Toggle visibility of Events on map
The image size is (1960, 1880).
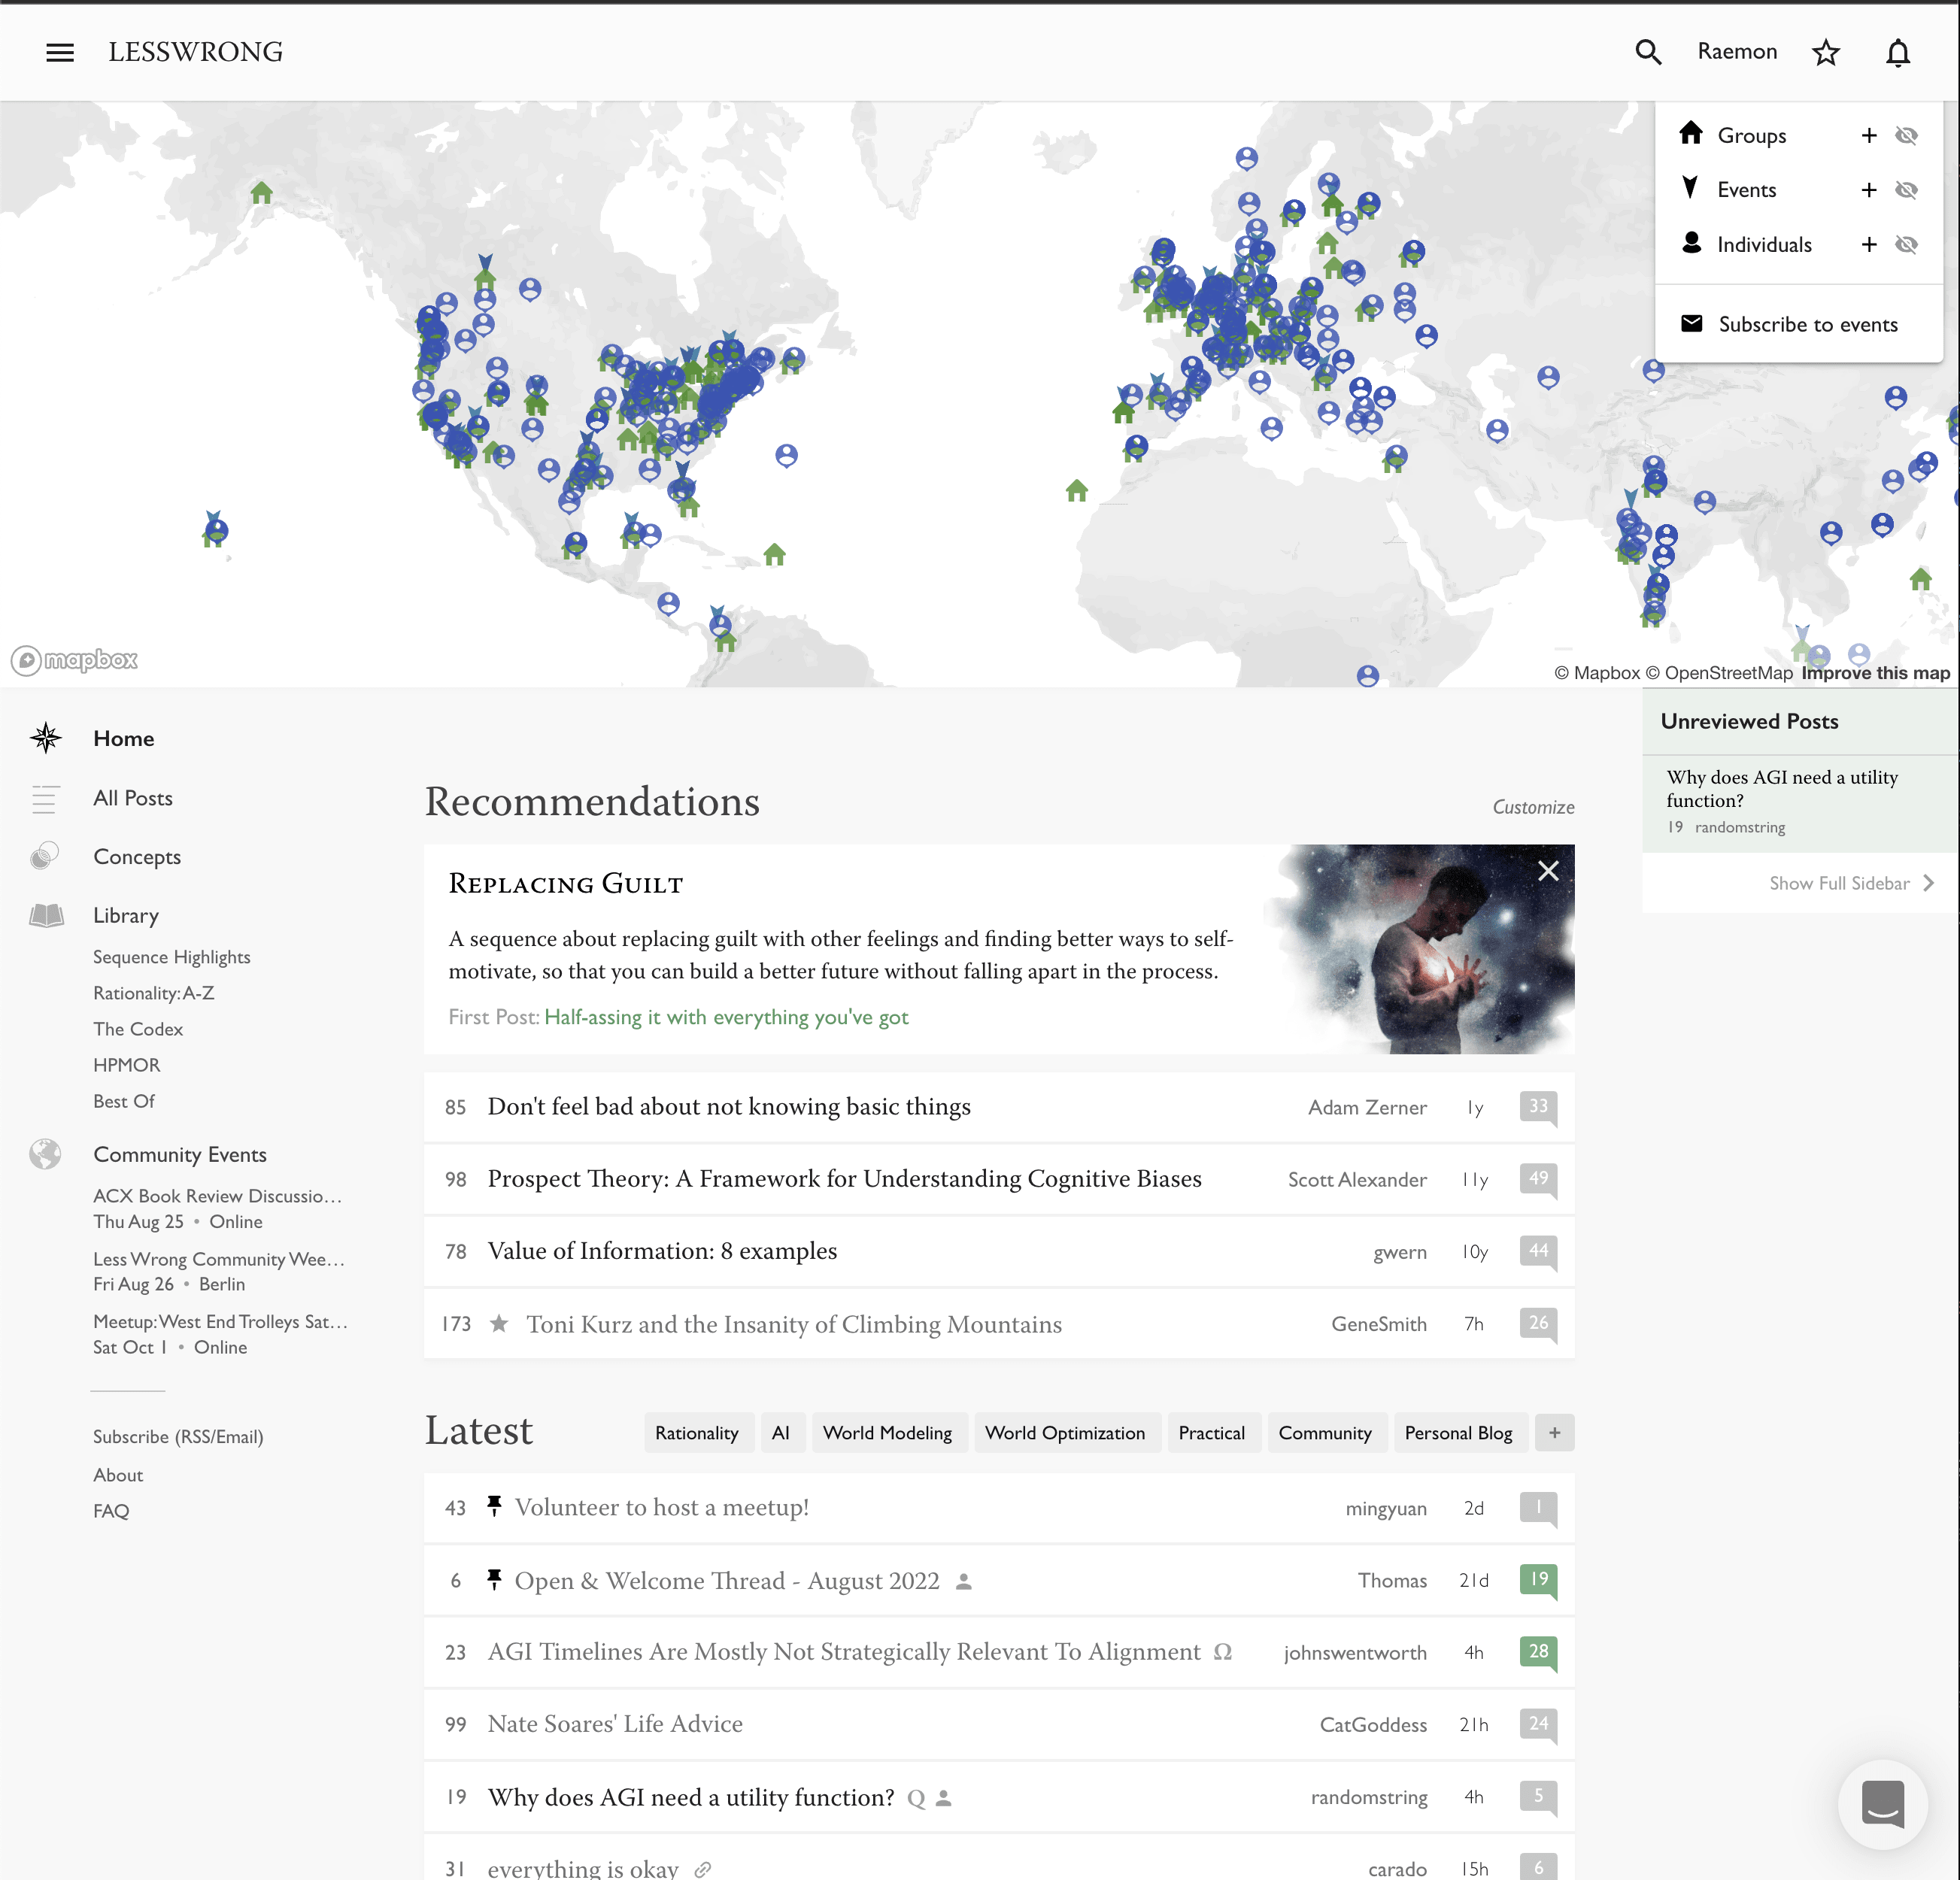click(x=1907, y=190)
